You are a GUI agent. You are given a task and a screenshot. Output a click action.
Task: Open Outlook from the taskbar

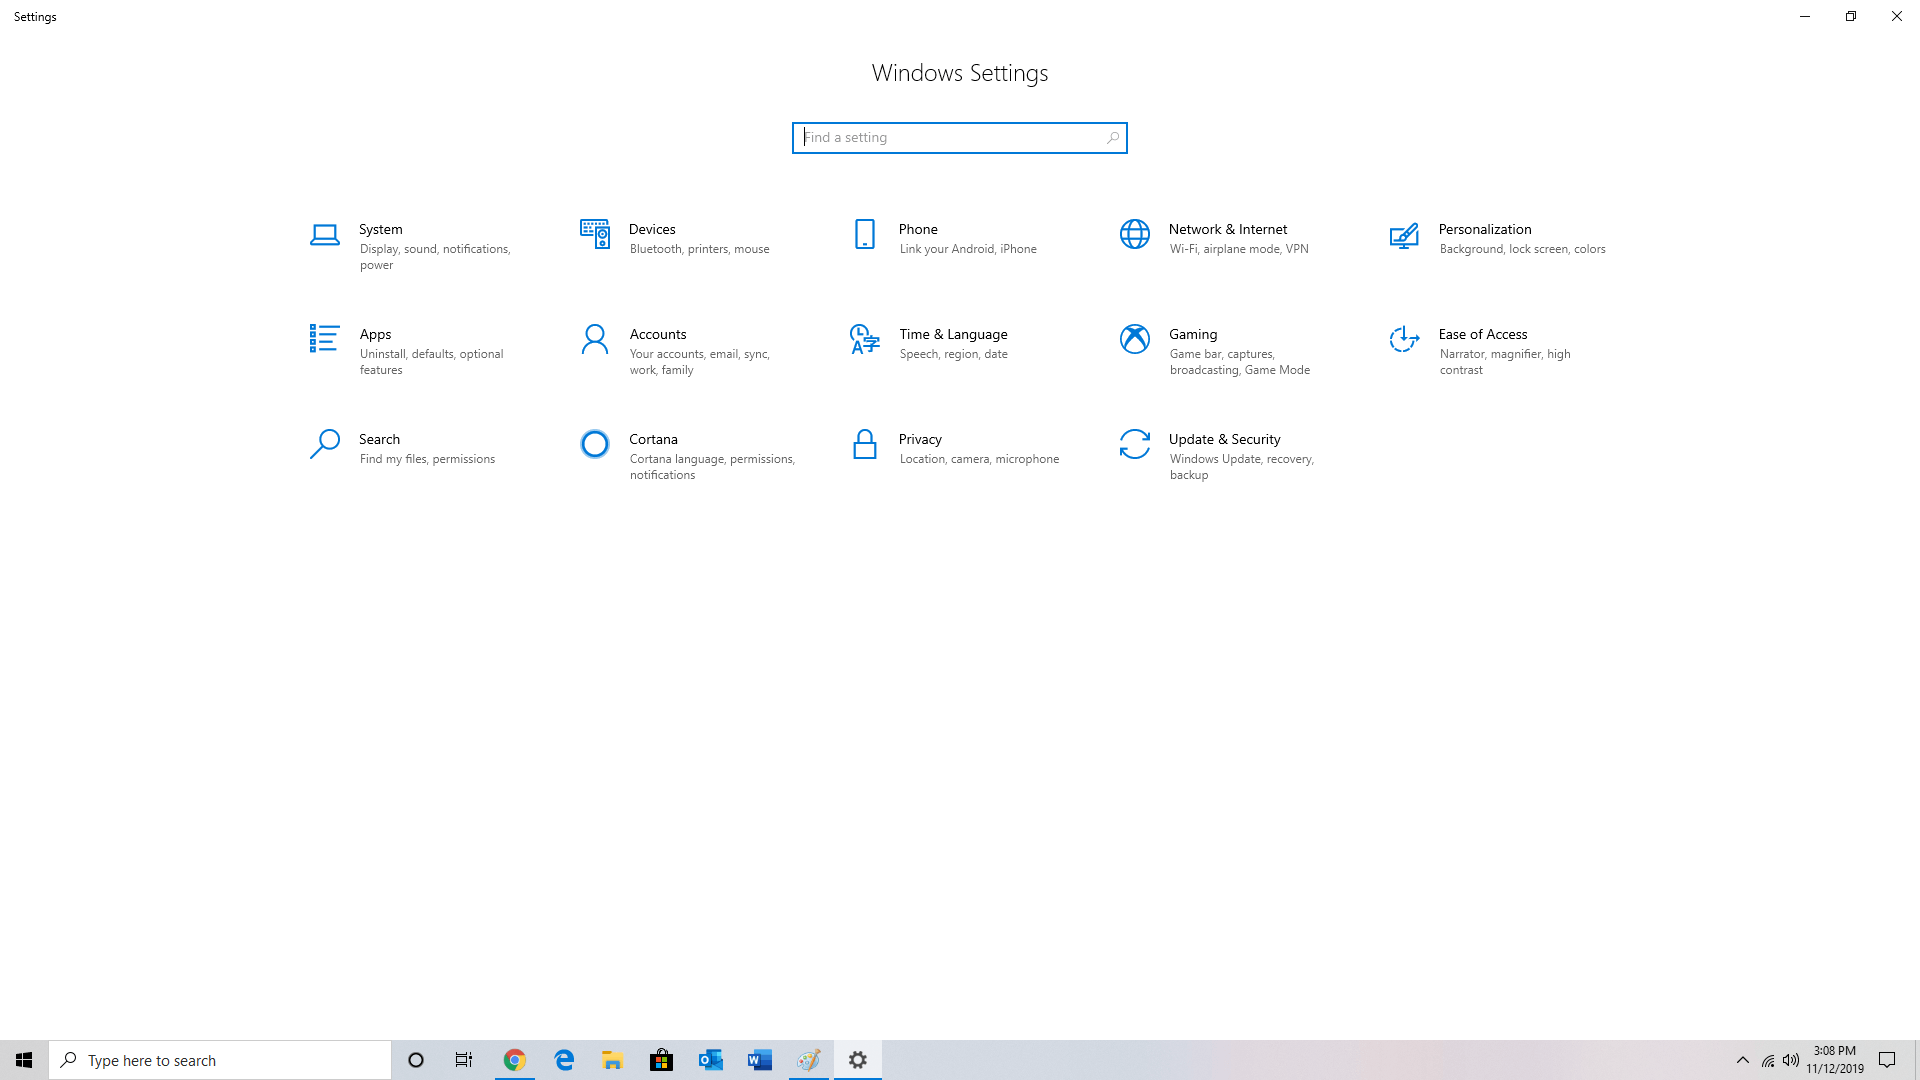(x=710, y=1060)
